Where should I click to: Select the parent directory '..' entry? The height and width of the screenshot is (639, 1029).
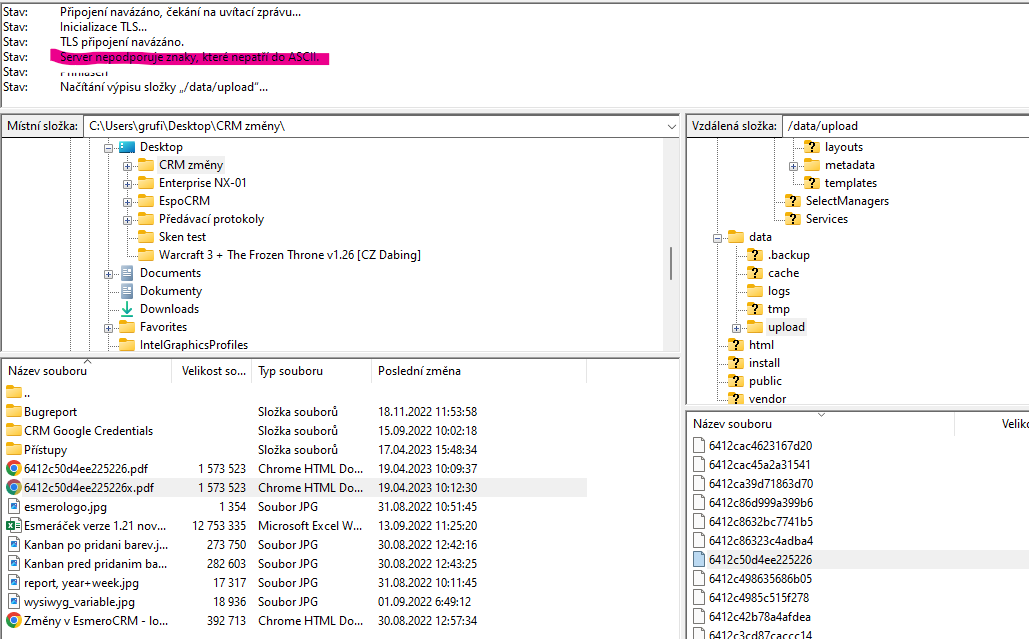click(x=27, y=392)
